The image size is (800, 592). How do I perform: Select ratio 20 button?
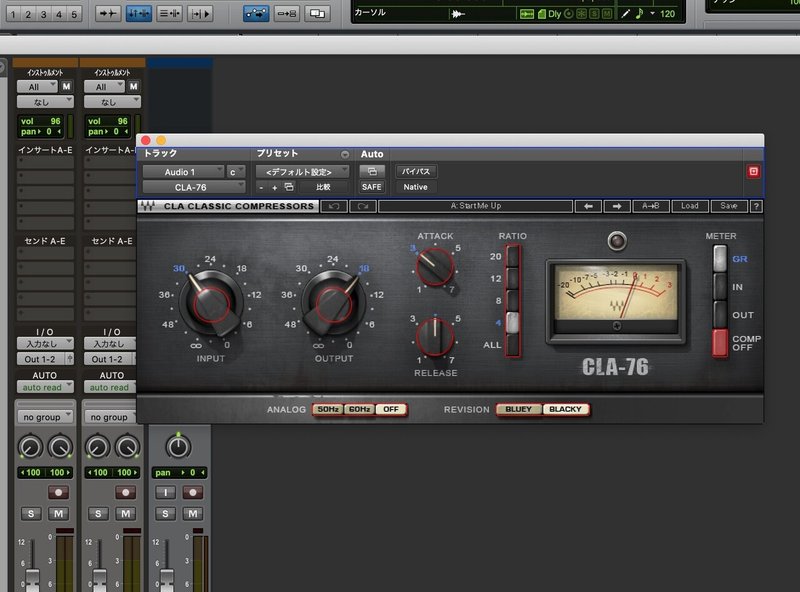click(x=513, y=256)
